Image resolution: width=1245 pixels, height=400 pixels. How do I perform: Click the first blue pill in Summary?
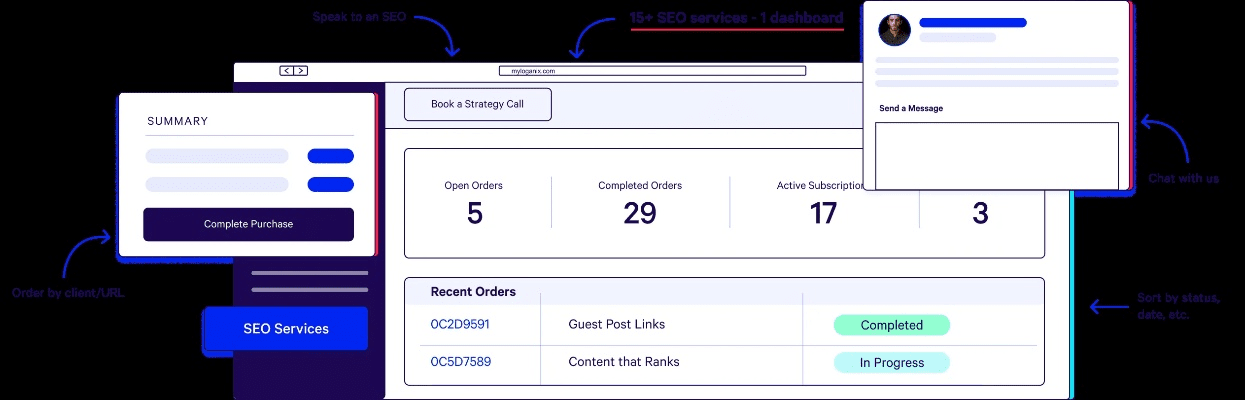coord(330,156)
